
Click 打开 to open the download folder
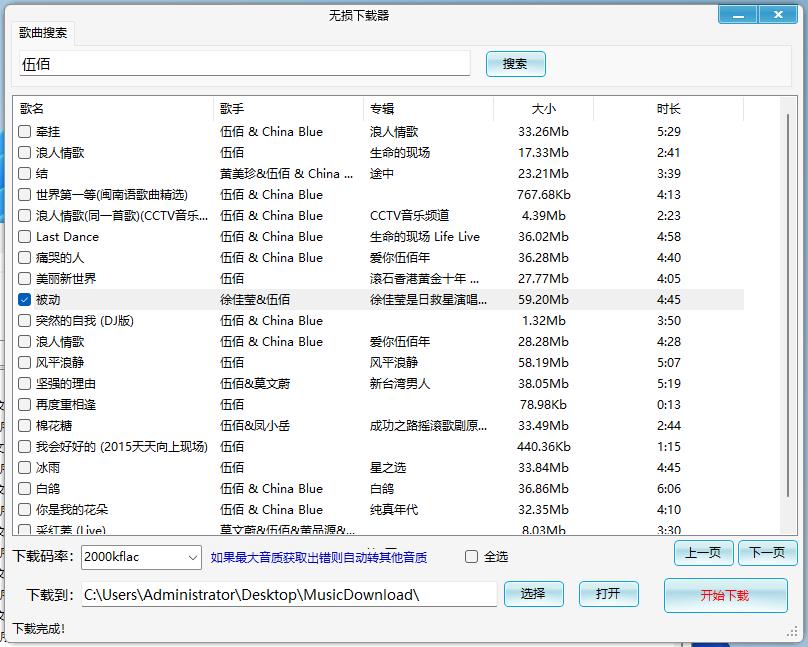(x=608, y=594)
